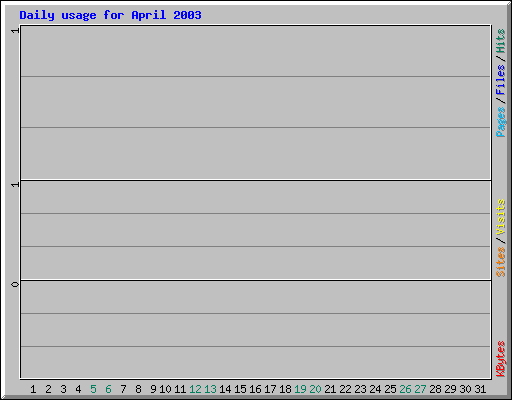This screenshot has width=512, height=400.
Task: Click the chart title 'Daily usage for April 2003'
Action: point(110,15)
